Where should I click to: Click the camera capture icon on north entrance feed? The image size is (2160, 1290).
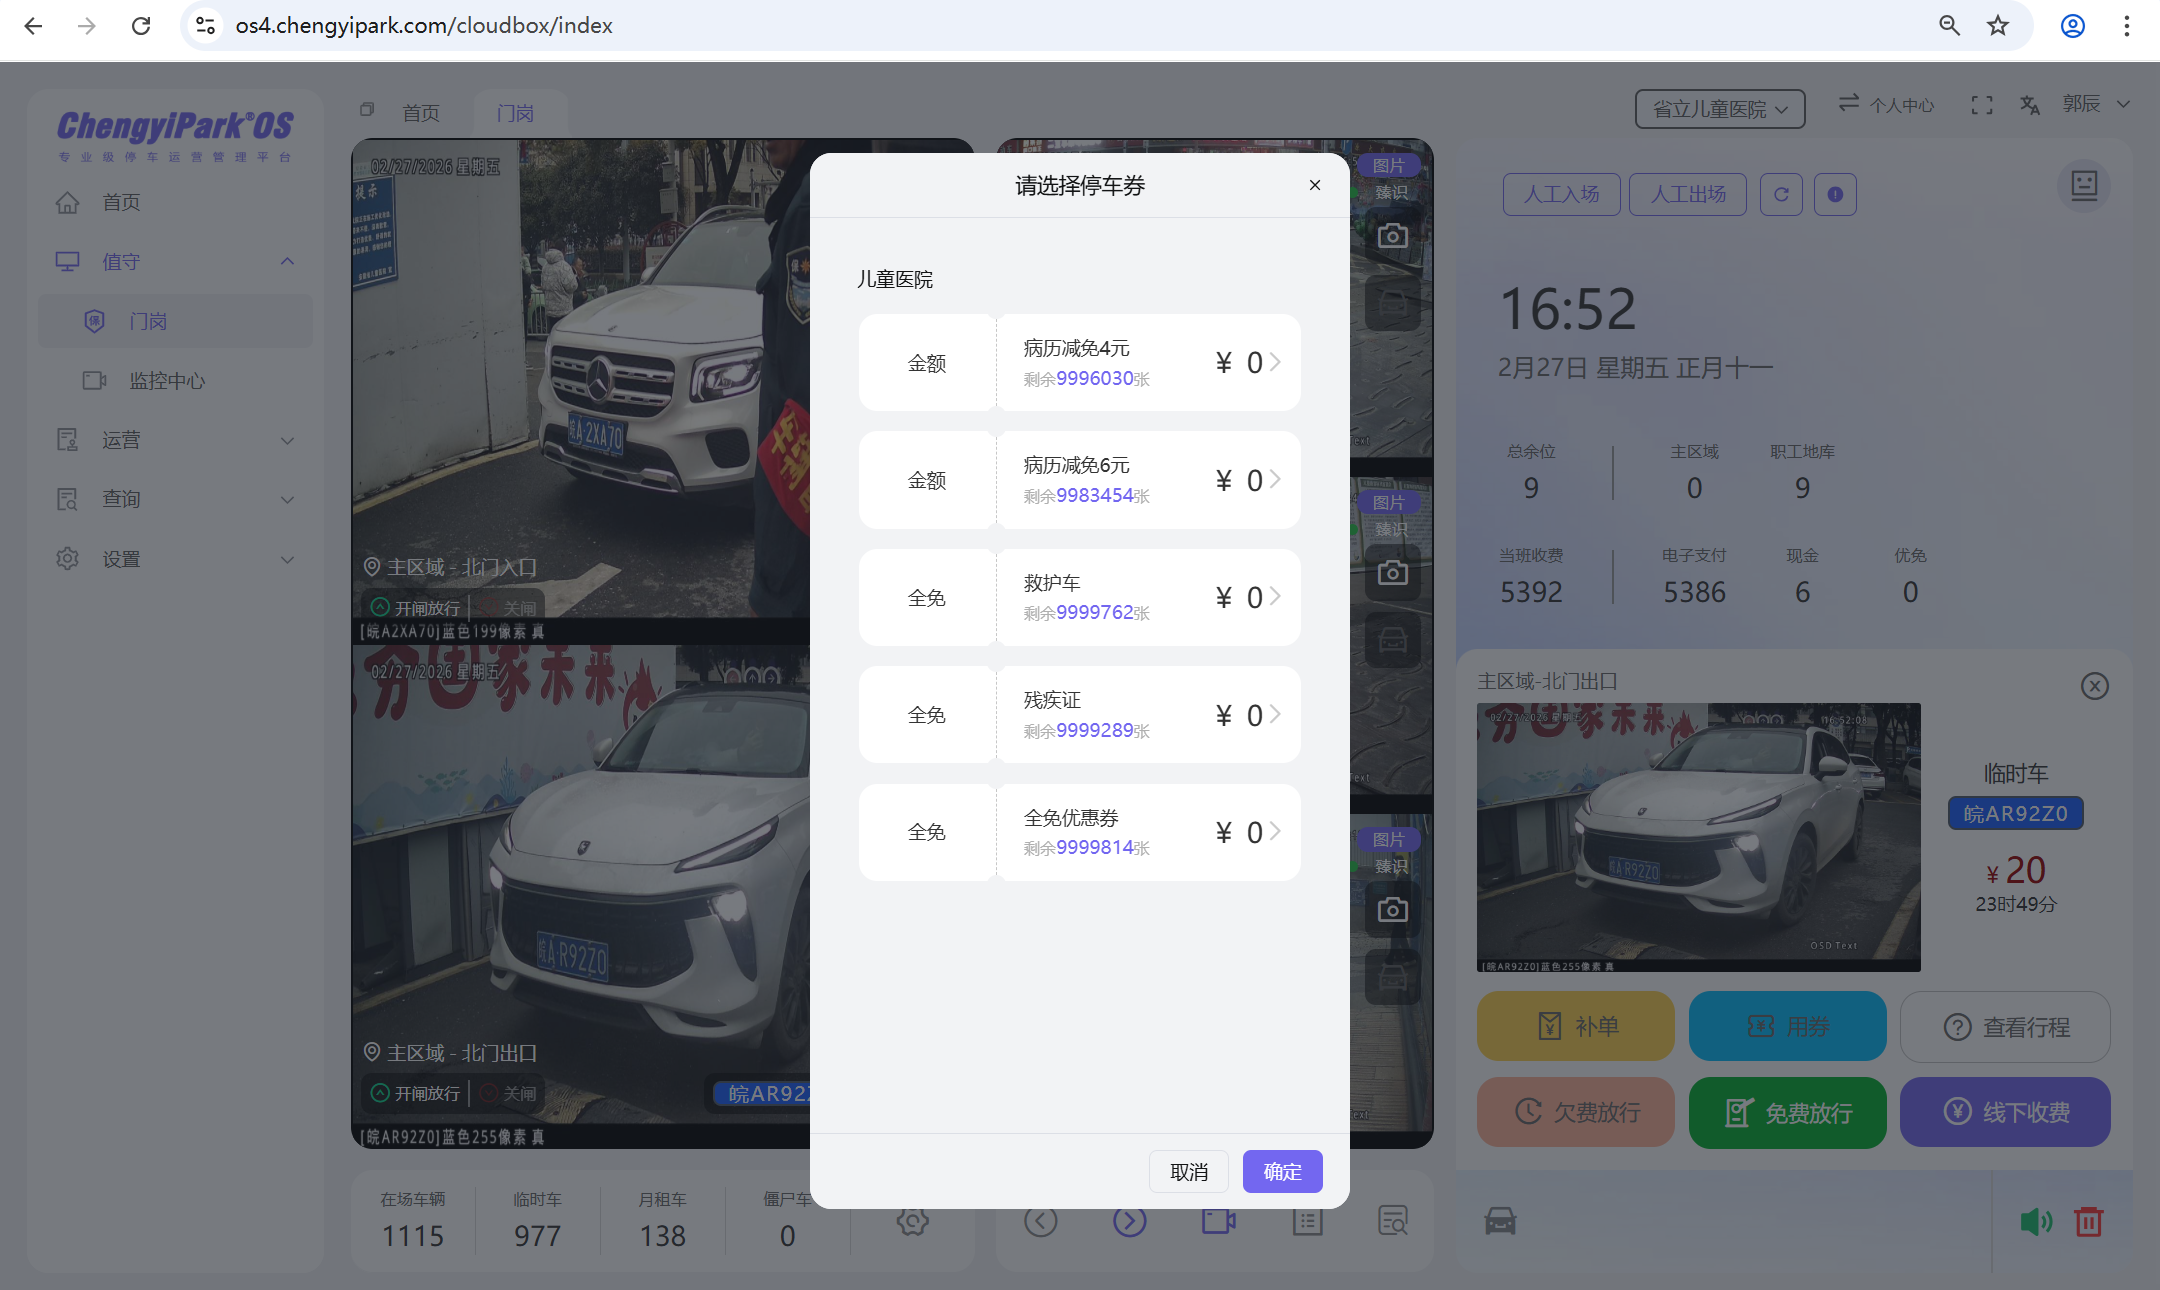(x=1393, y=234)
